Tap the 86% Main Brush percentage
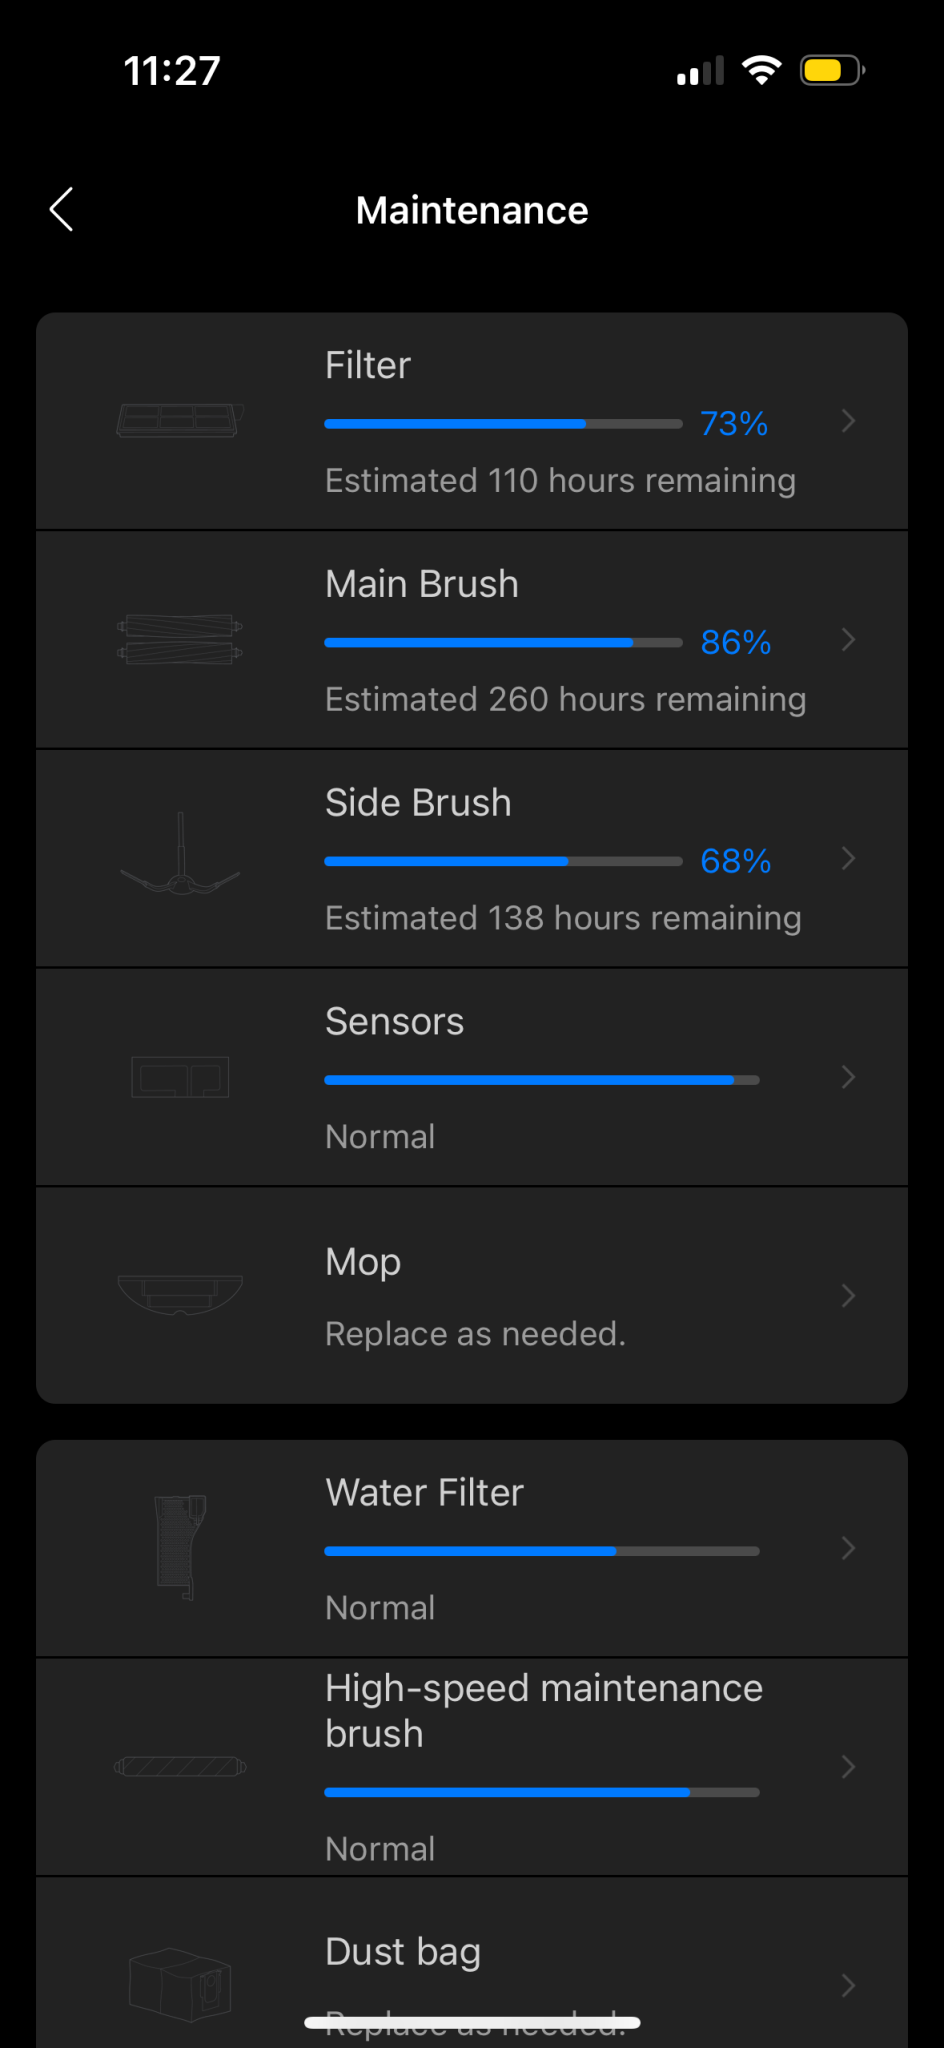 735,642
